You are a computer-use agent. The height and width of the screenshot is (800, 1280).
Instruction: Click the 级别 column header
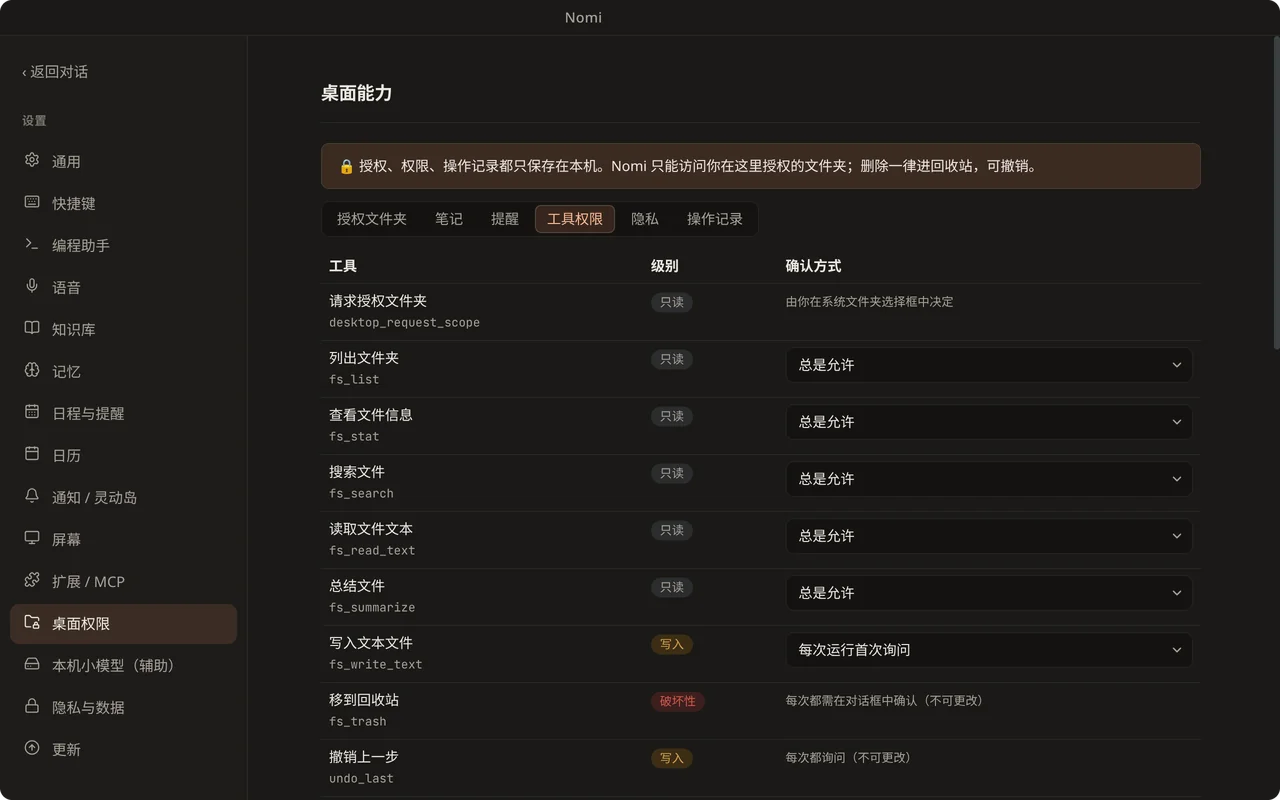coord(665,266)
